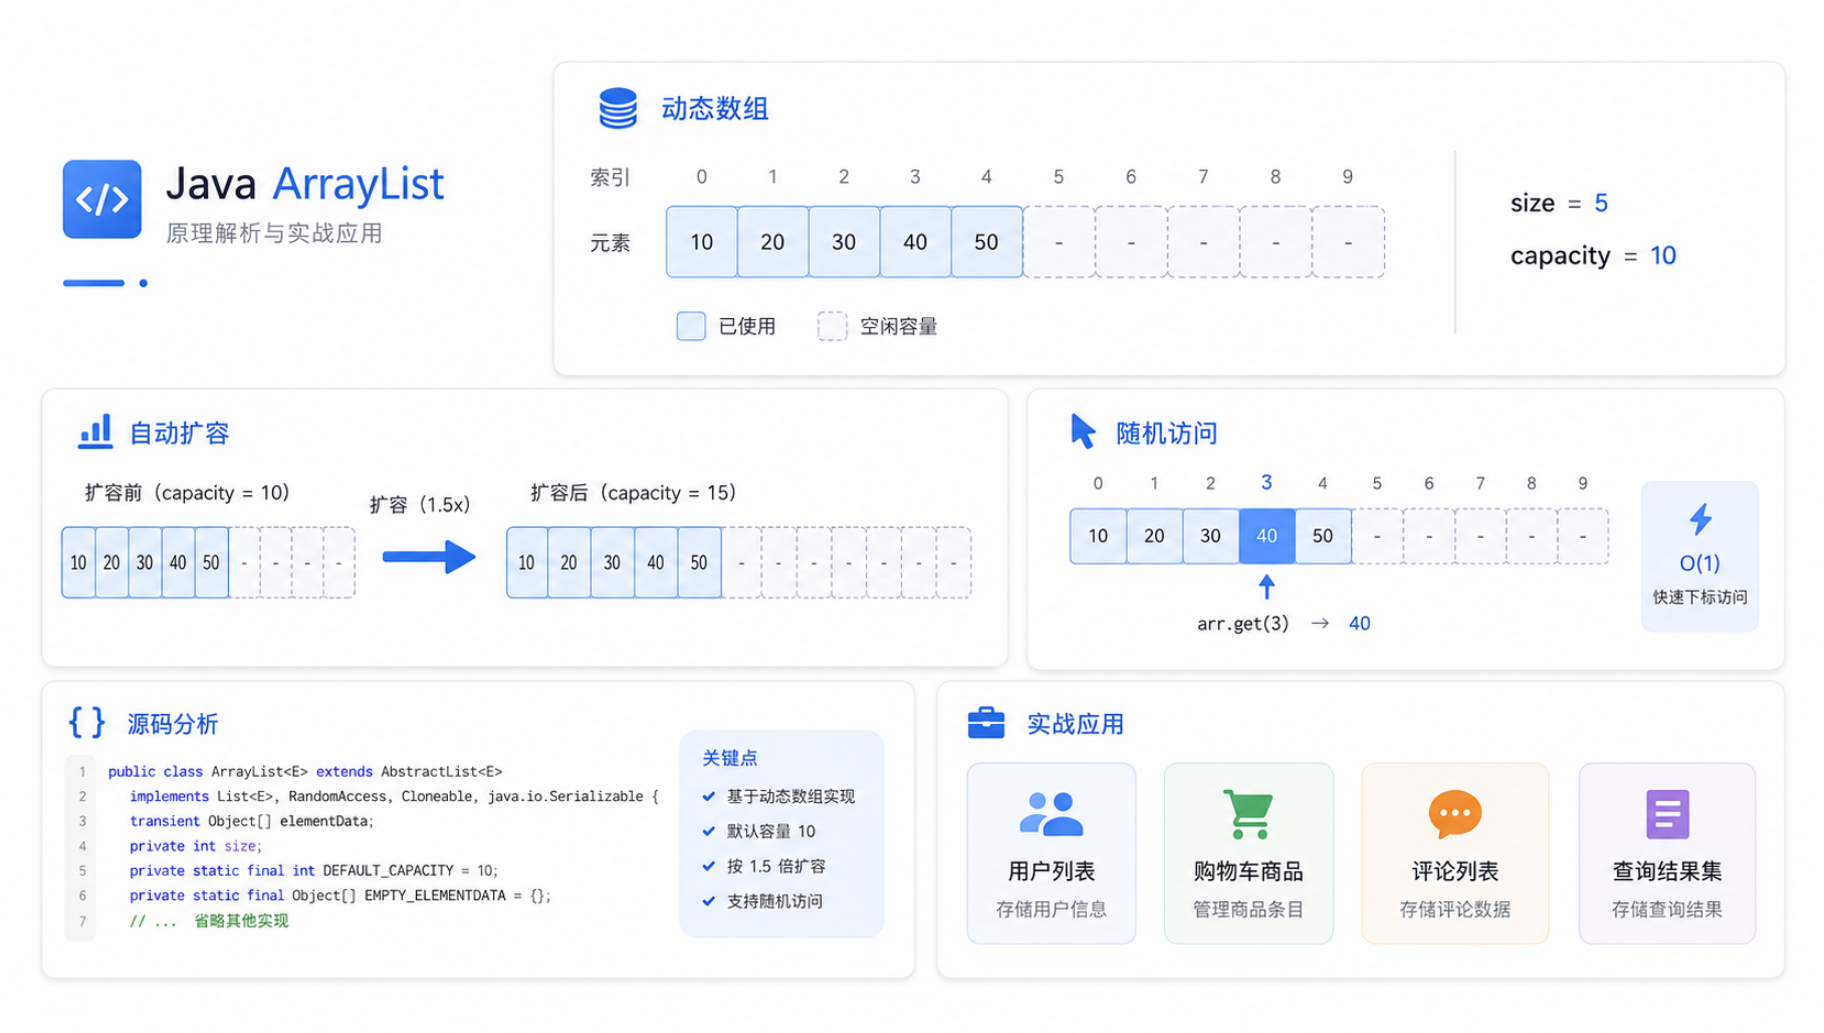Screen dimensions: 1824x1033
Task: Click the size = 5 text
Action: coord(1559,203)
